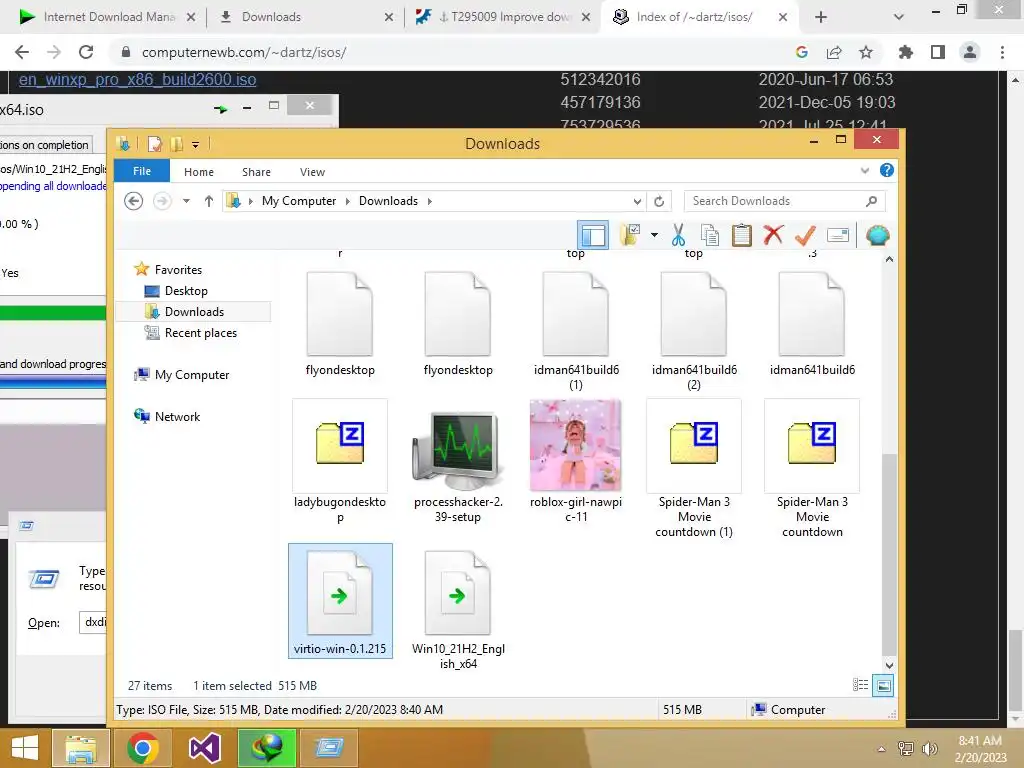Select the first flyondesktop file
This screenshot has width=1024, height=768.
tap(340, 325)
